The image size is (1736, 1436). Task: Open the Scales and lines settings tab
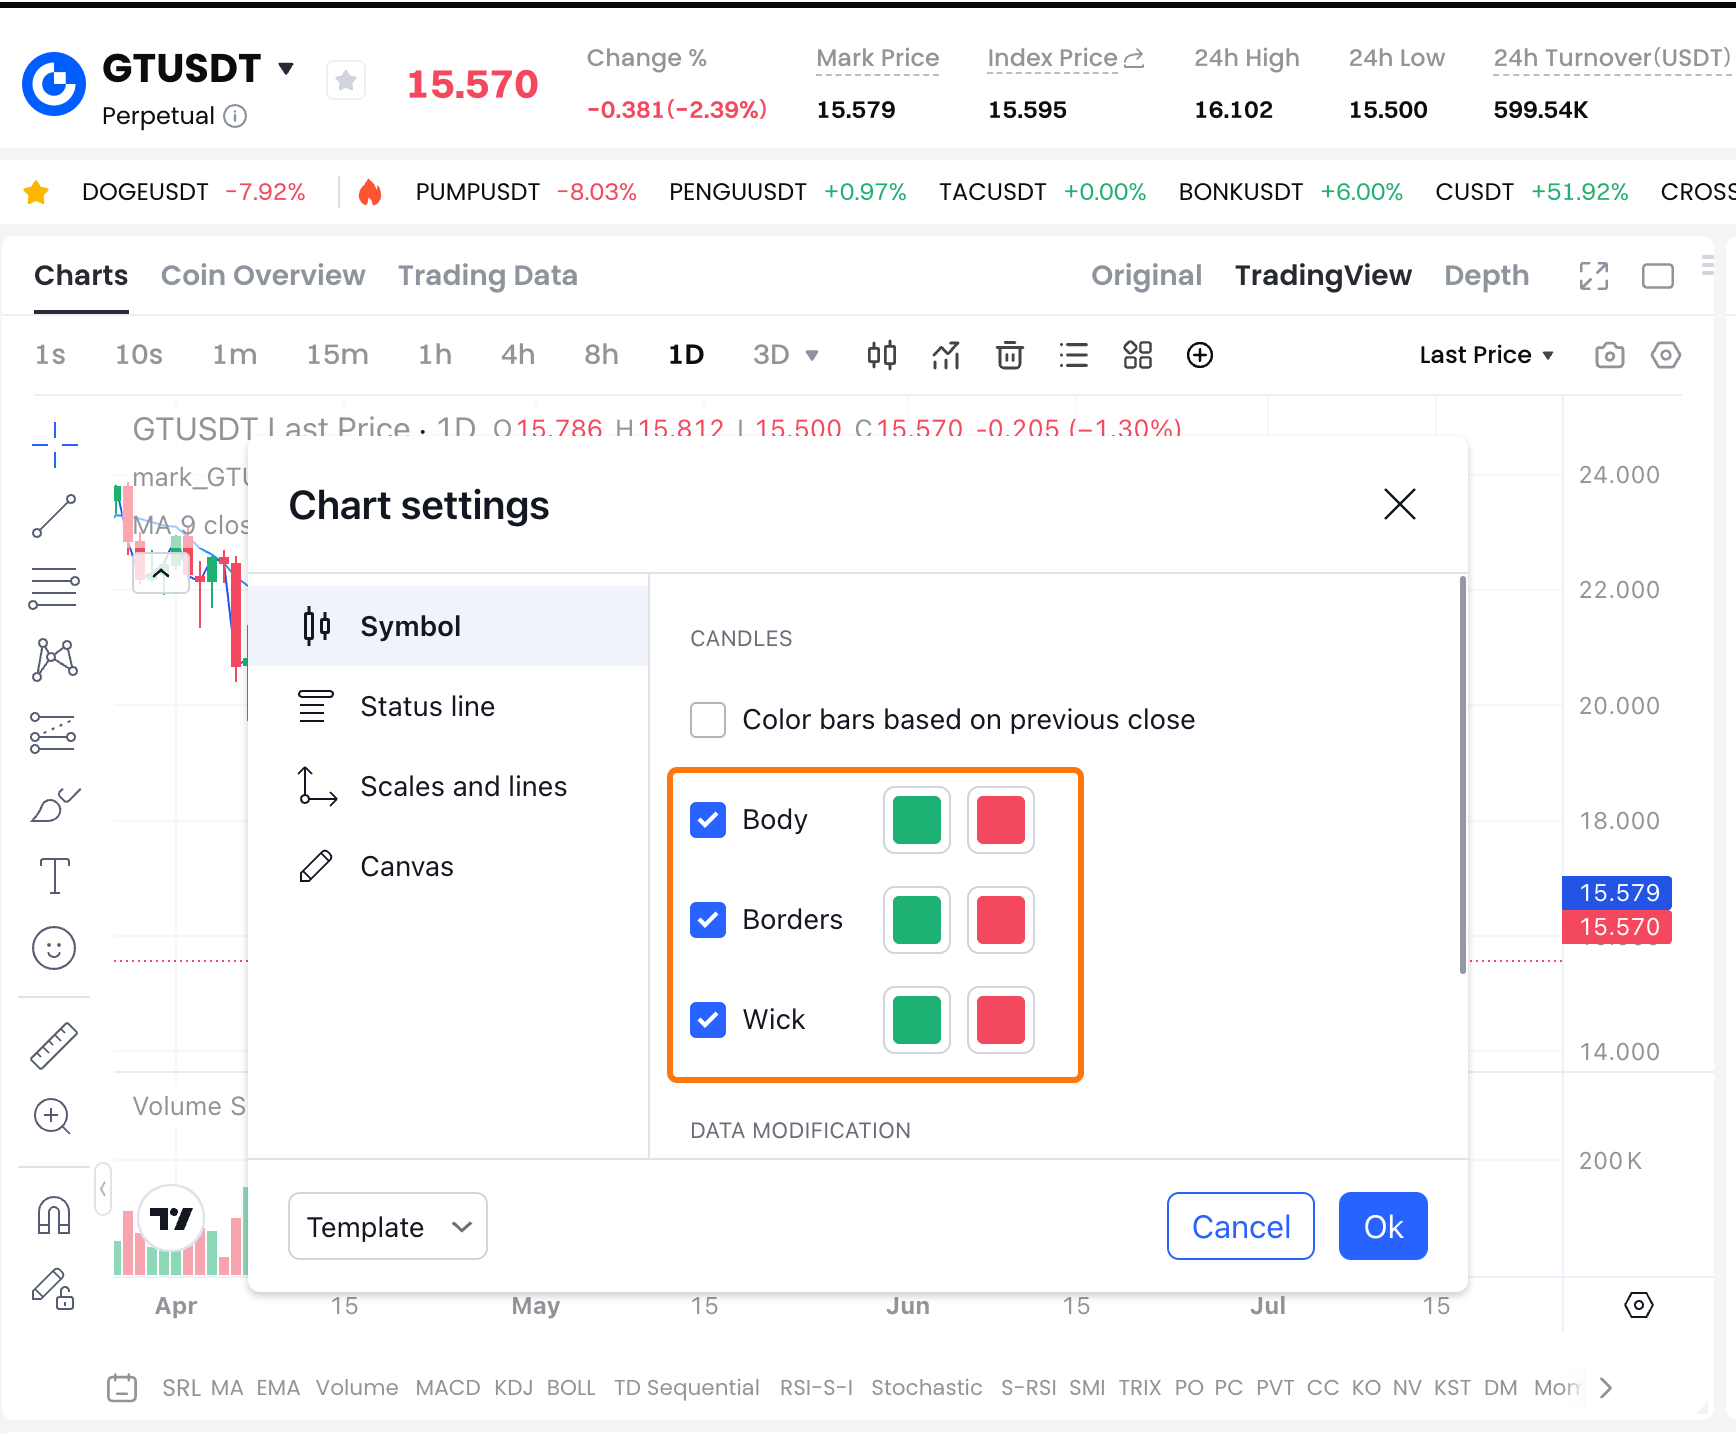tap(463, 787)
